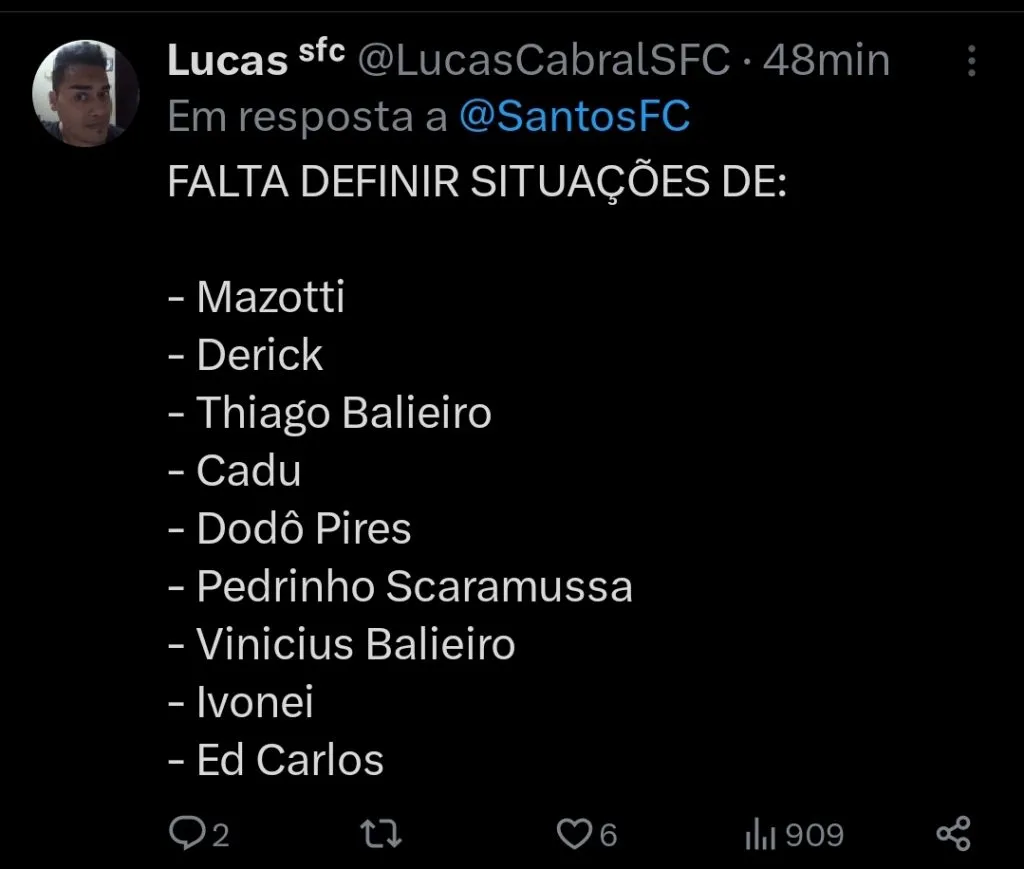Share the tweet using the share icon

click(x=952, y=833)
